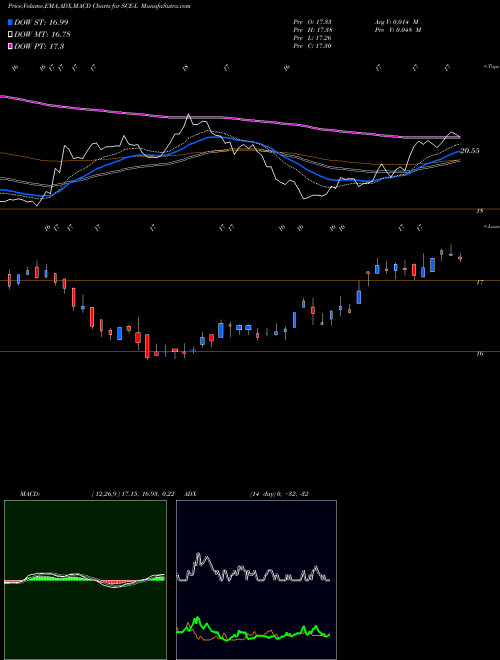Click the 'Pre H: 17.38' high value
The width and height of the screenshot is (500, 660).
312,30
